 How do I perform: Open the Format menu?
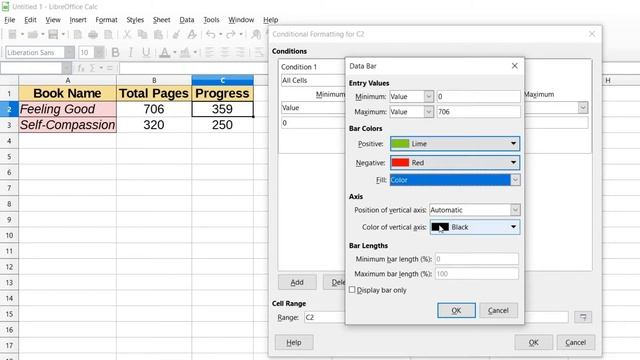point(106,20)
